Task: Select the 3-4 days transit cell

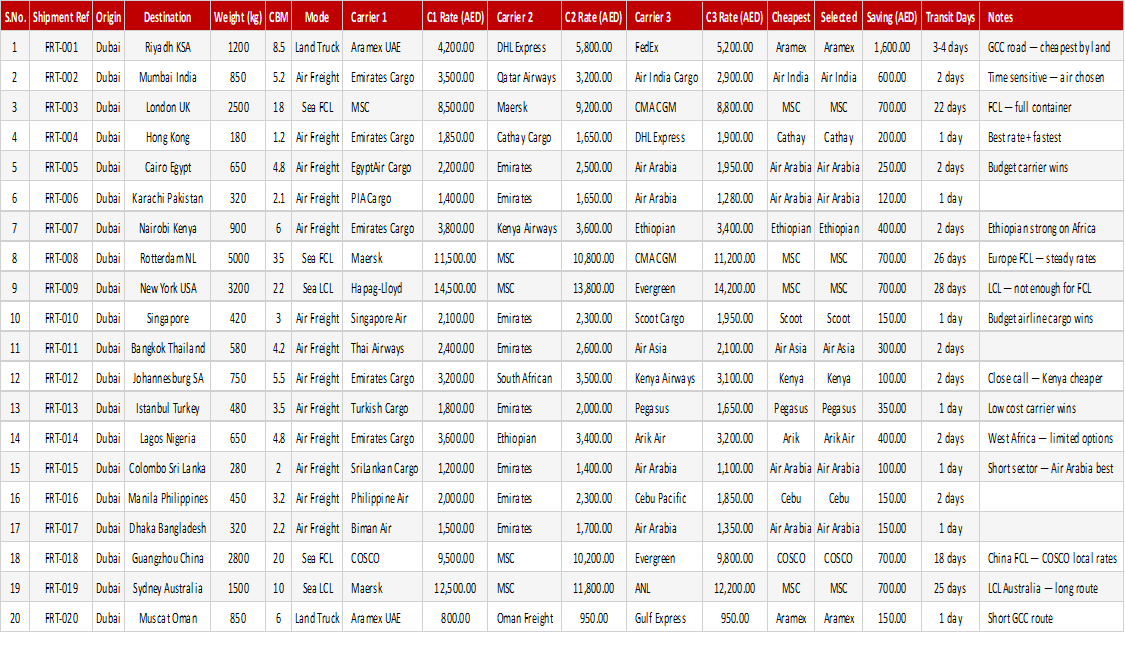Action: tap(950, 47)
